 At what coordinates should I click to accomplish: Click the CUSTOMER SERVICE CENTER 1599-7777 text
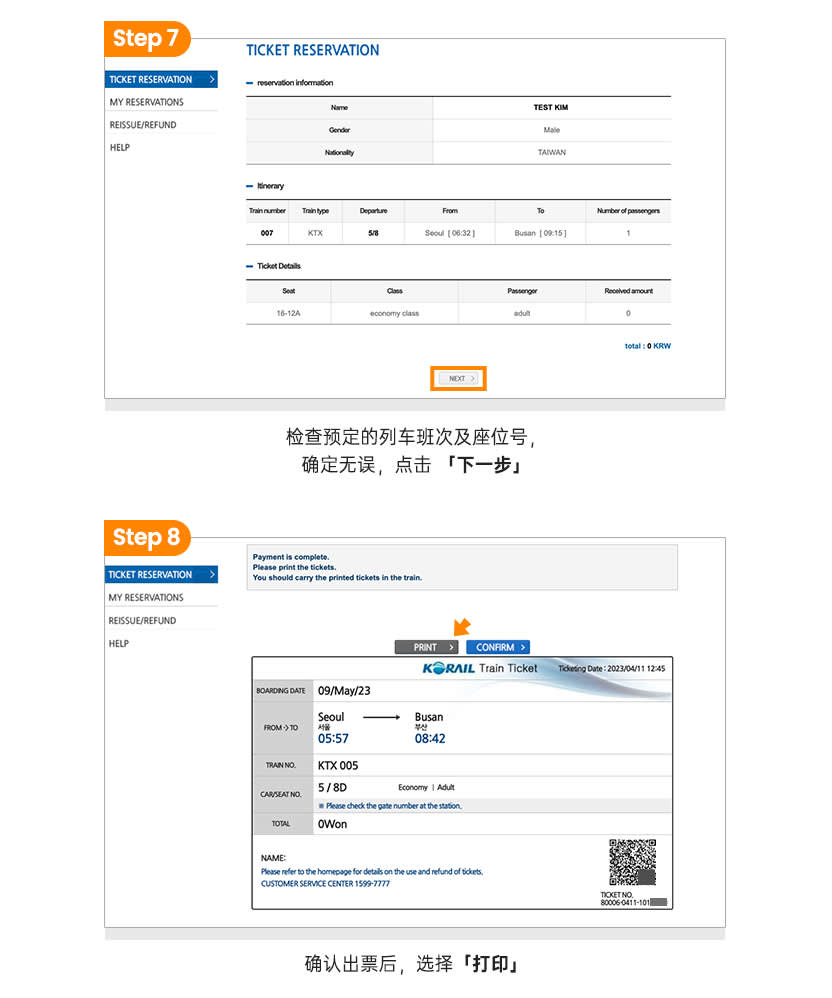pyautogui.click(x=325, y=884)
